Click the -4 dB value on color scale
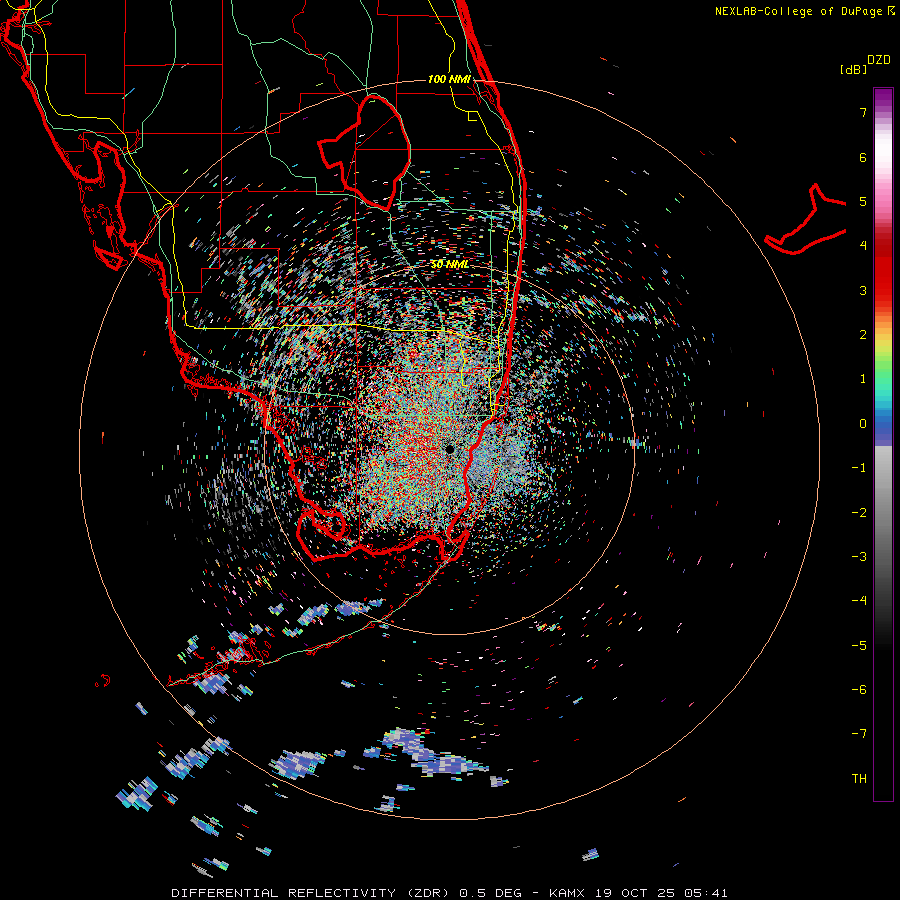This screenshot has height=900, width=900. pyautogui.click(x=859, y=601)
